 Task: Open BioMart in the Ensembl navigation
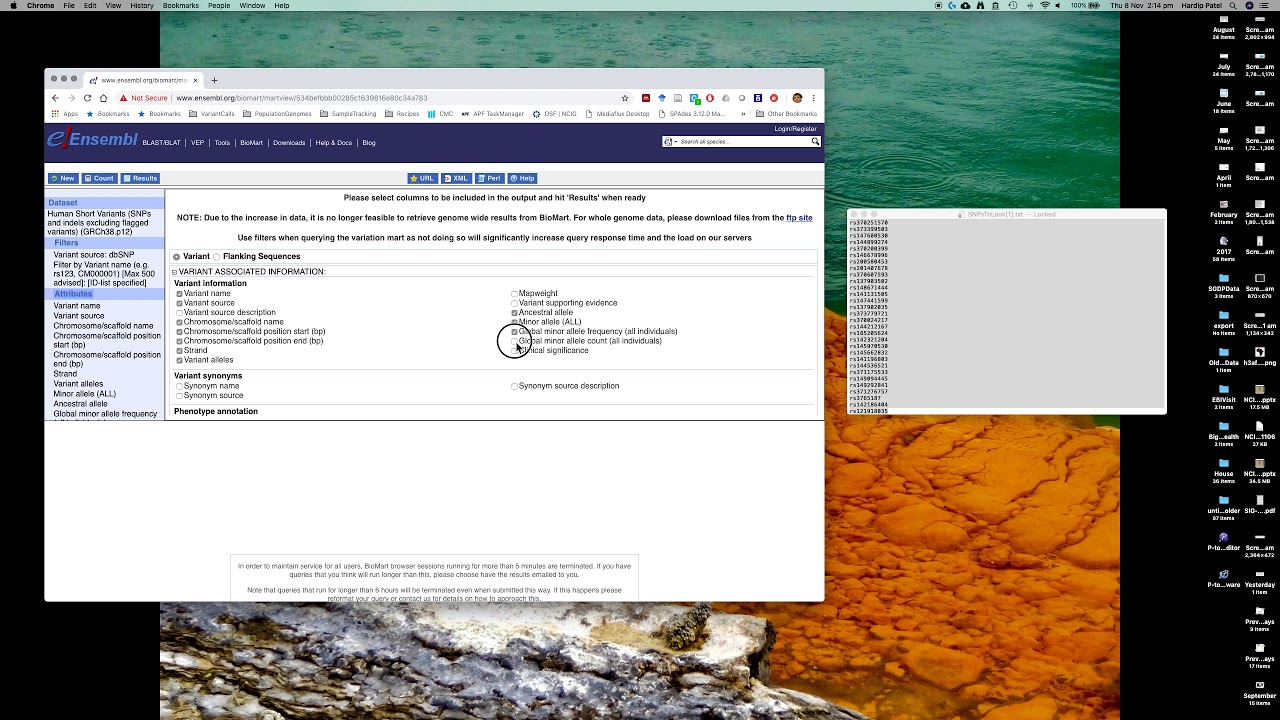click(251, 143)
